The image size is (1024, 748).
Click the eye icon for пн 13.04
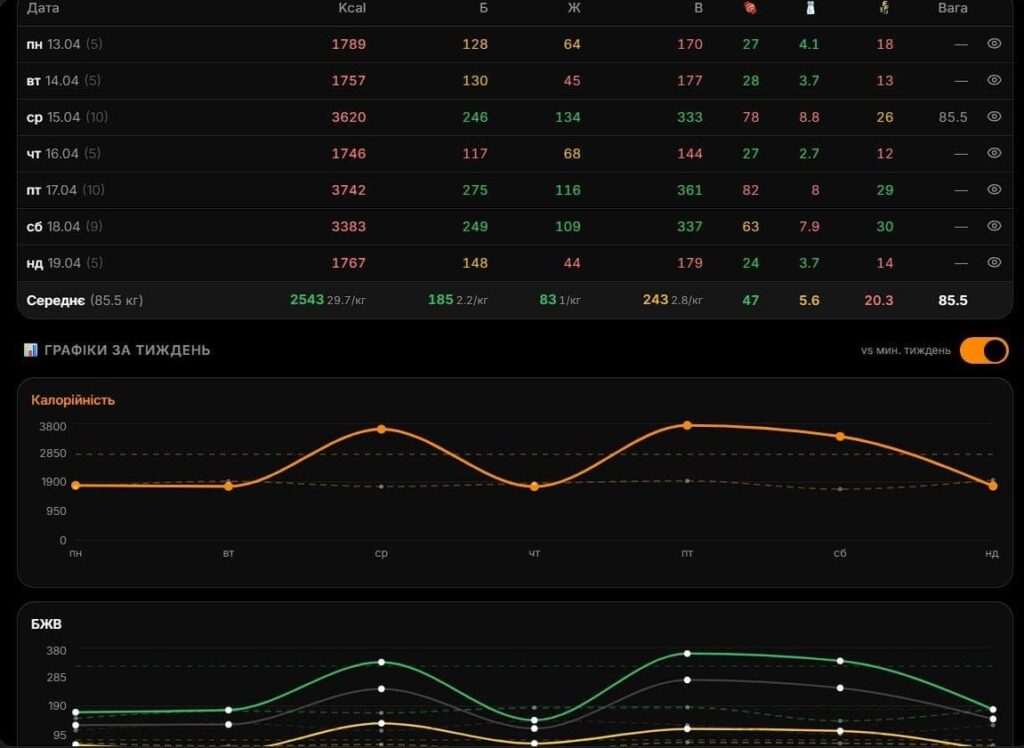994,44
